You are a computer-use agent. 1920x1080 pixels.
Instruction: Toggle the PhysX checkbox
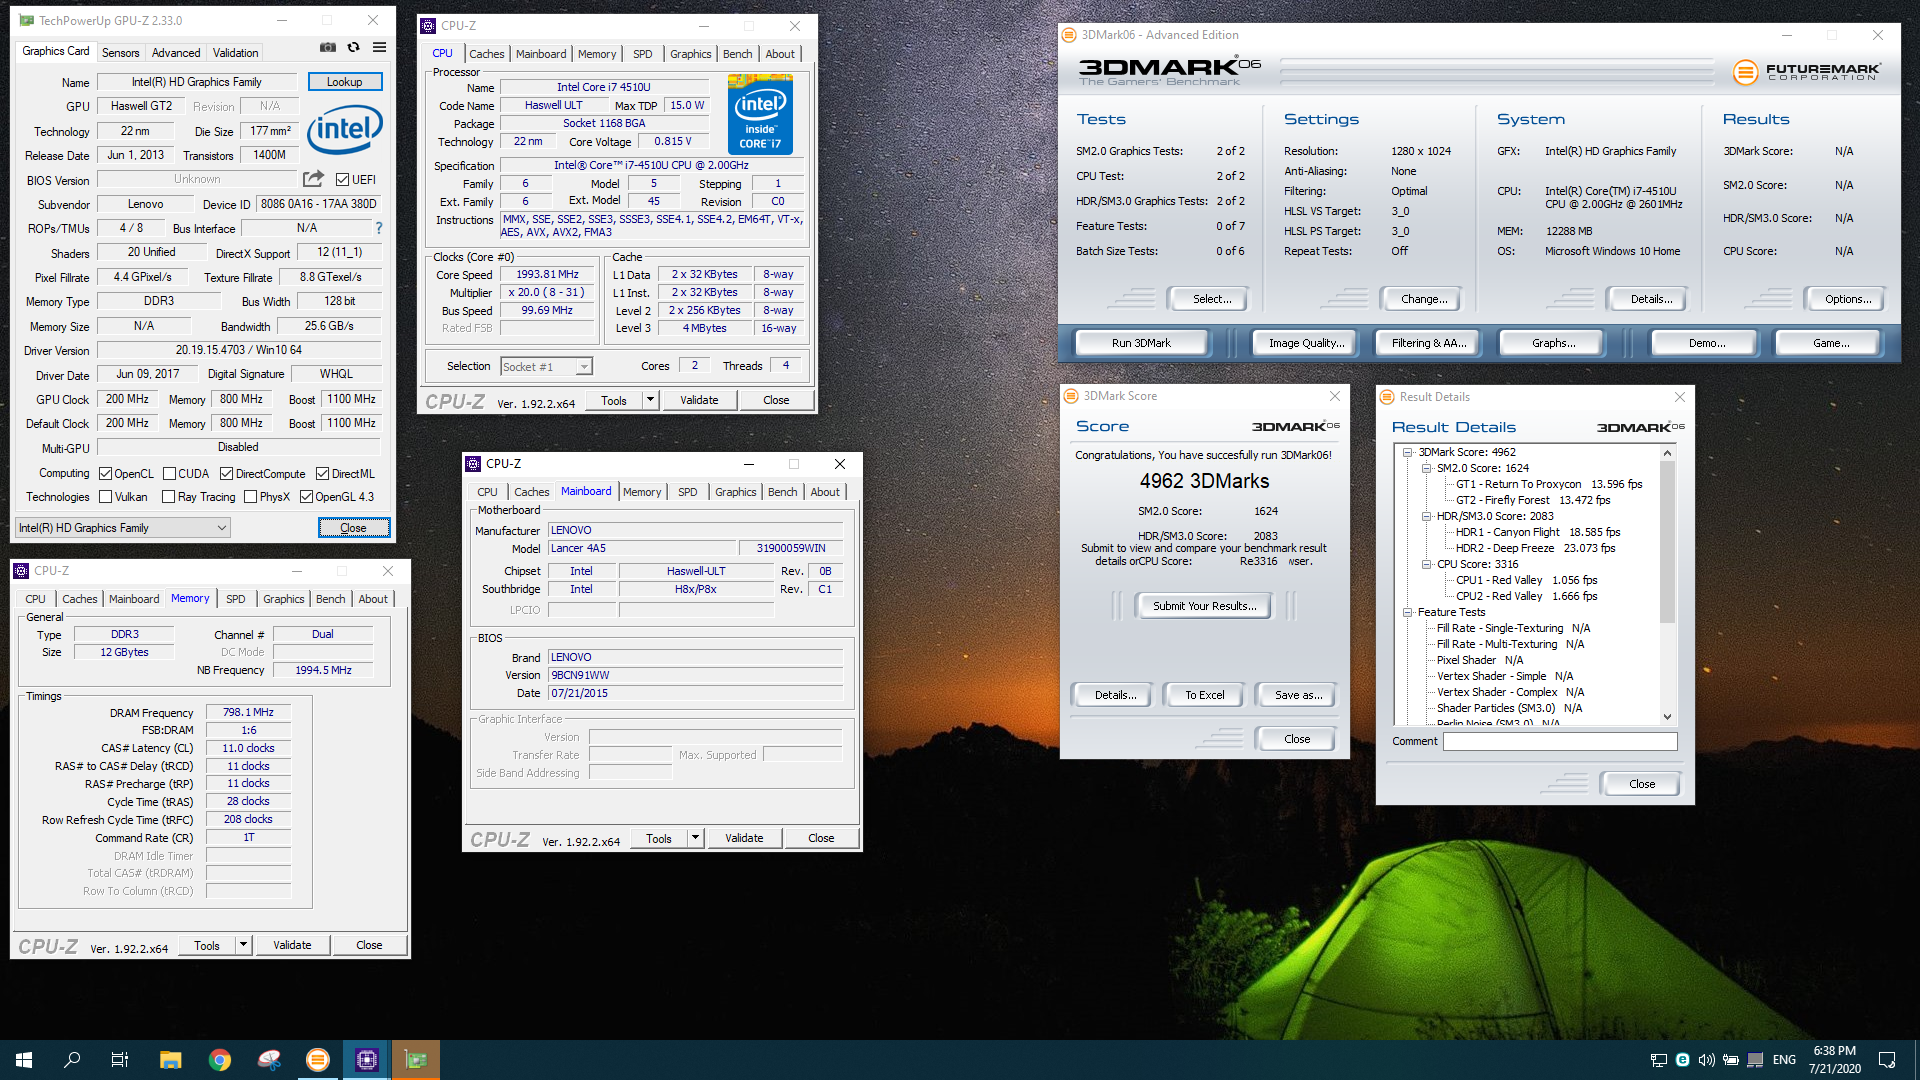click(250, 497)
